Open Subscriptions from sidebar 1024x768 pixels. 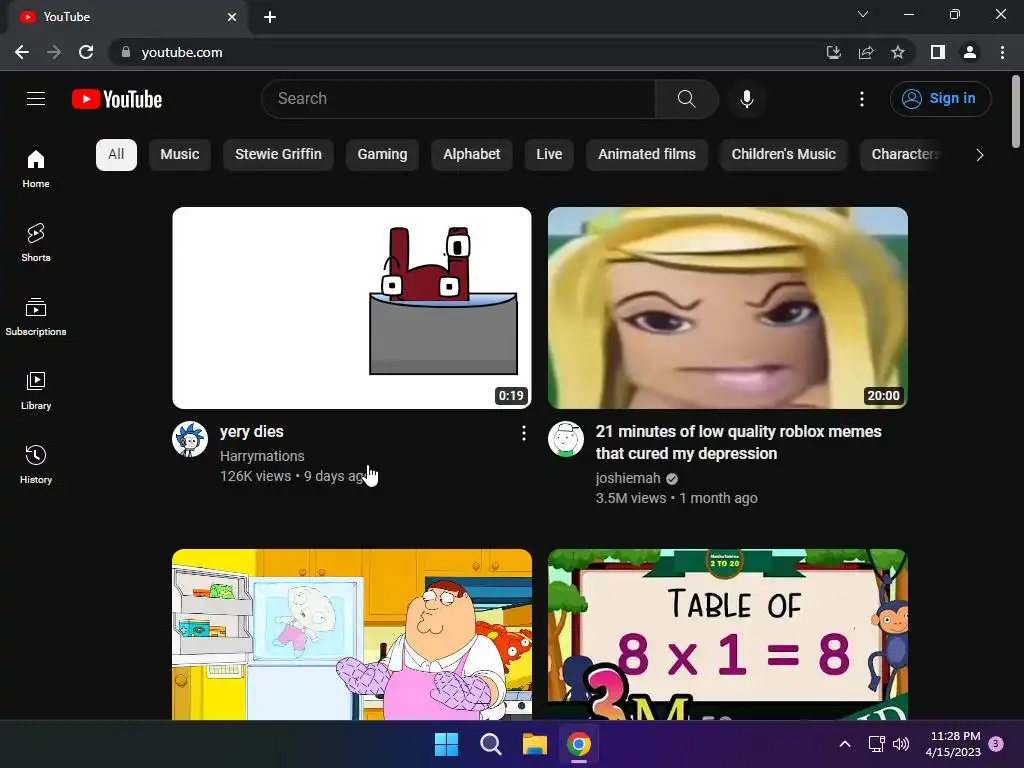[36, 316]
